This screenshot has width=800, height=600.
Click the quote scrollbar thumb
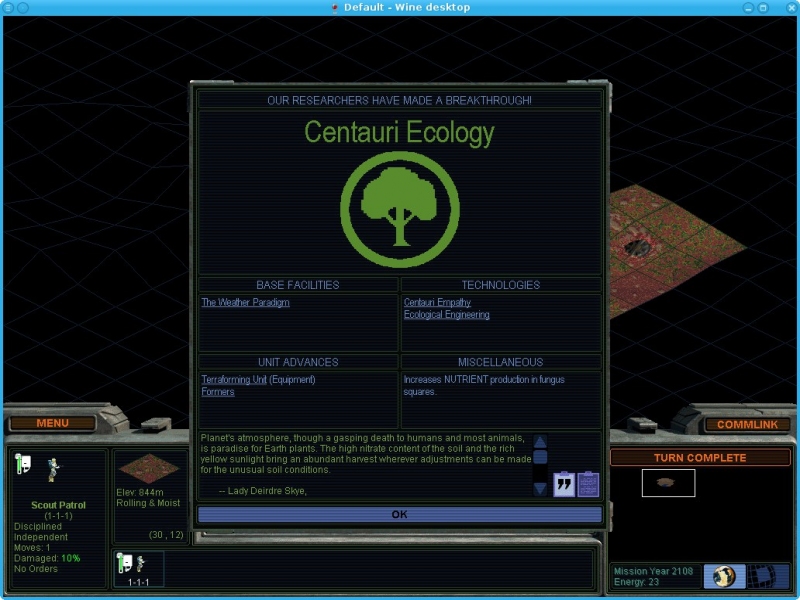tap(540, 457)
